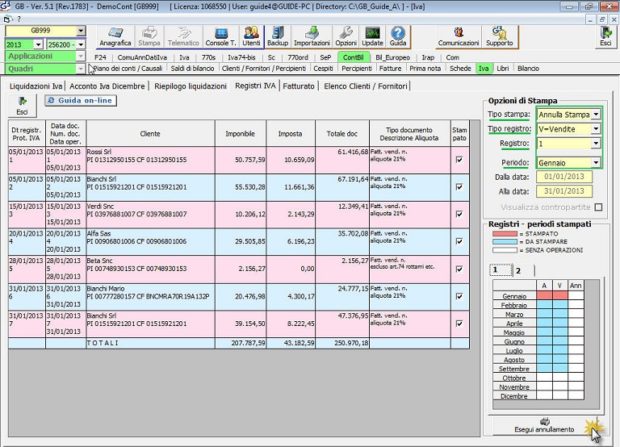Open the Importazioni icon
Viewport: 620px width, 447px height.
tap(312, 37)
